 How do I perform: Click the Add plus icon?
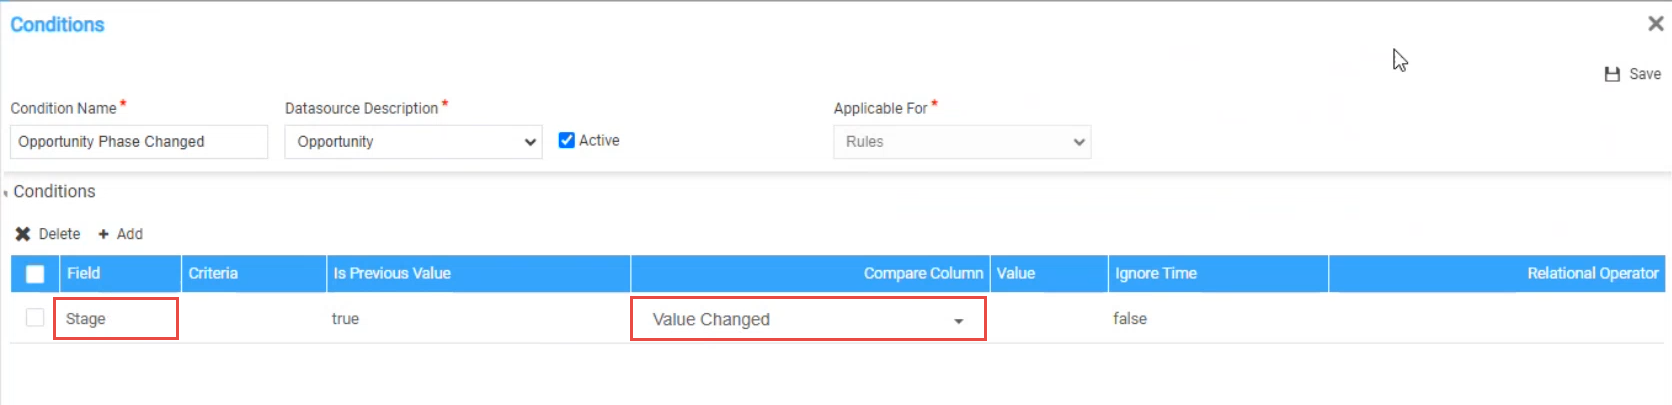point(103,234)
